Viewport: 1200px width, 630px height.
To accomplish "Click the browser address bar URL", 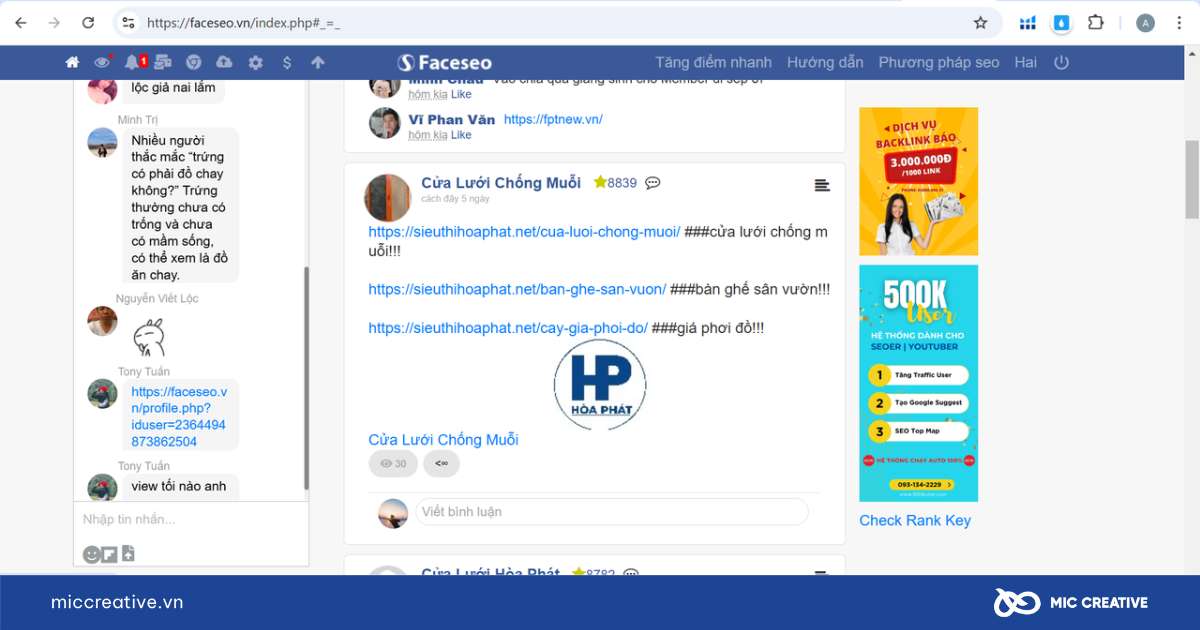I will (x=243, y=22).
